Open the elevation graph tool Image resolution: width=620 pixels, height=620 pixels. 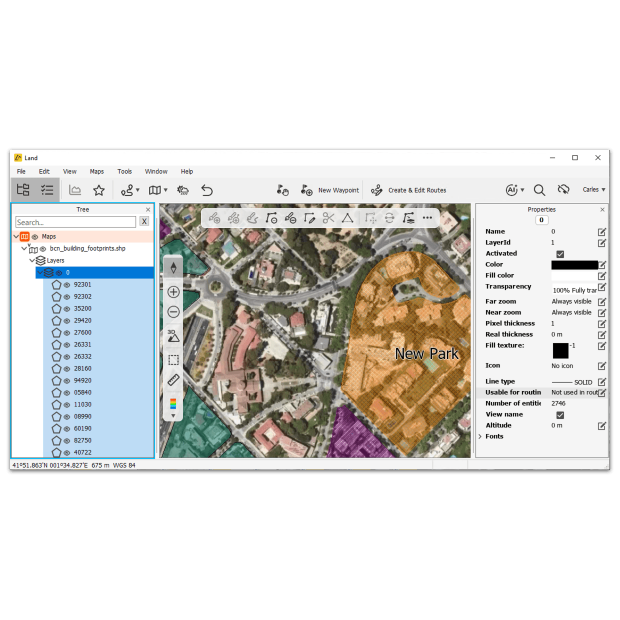click(75, 190)
